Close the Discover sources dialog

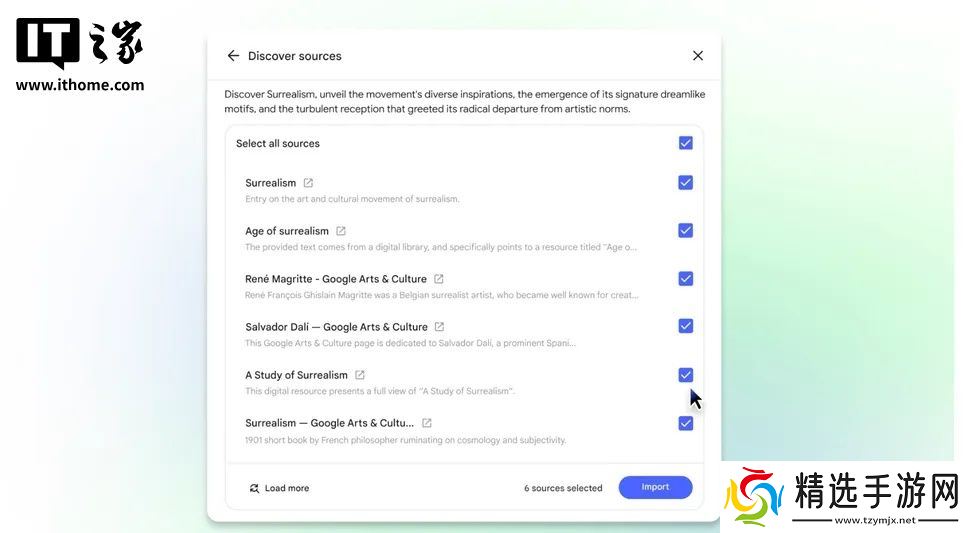698,56
